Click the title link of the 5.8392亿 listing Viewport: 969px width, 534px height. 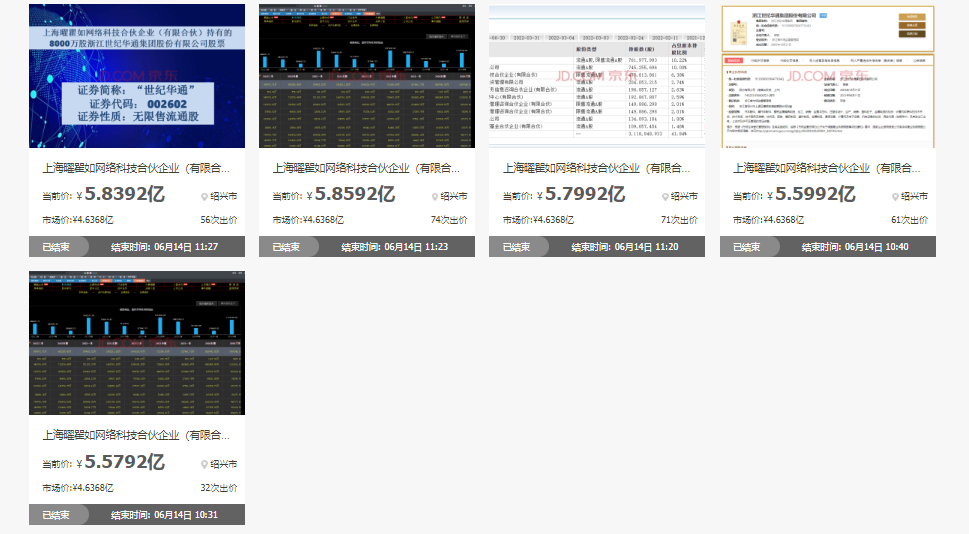coord(136,168)
